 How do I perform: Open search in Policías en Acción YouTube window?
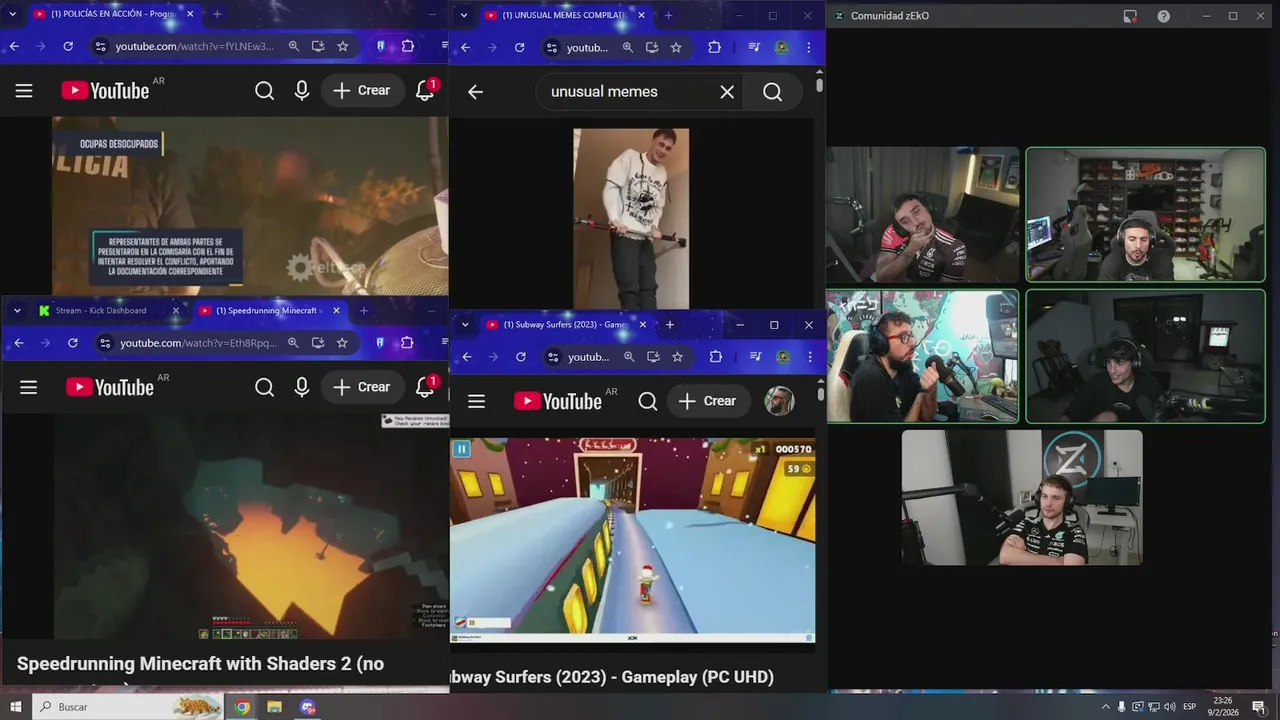click(x=264, y=91)
